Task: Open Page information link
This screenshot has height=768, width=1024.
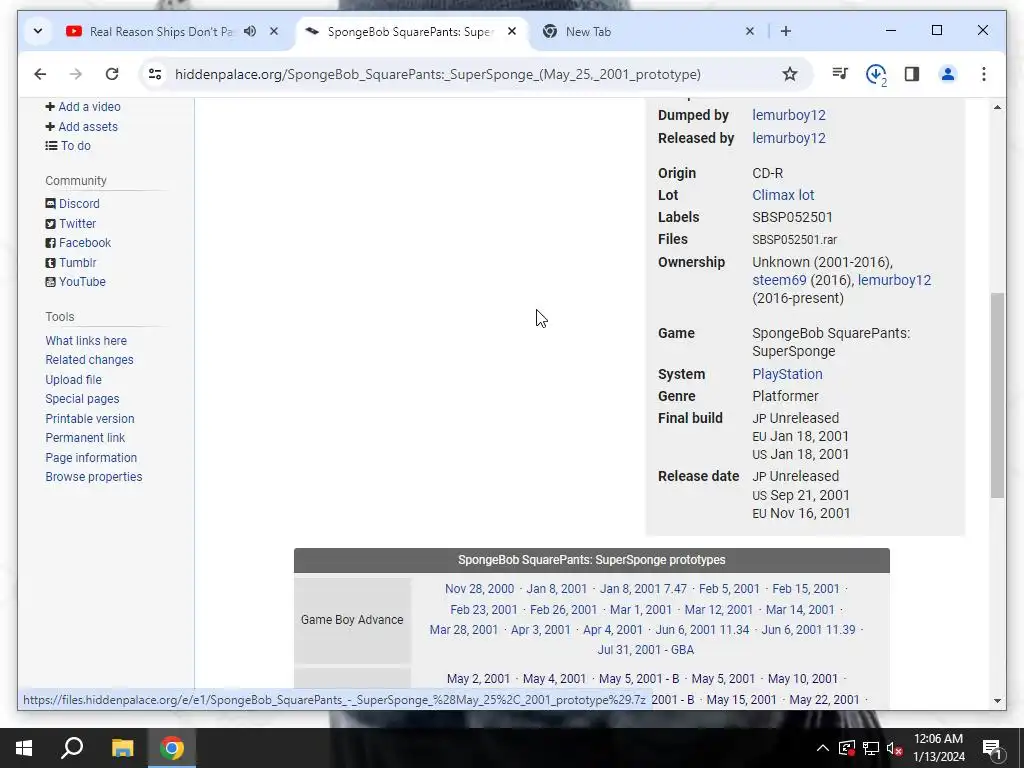Action: [91, 458]
